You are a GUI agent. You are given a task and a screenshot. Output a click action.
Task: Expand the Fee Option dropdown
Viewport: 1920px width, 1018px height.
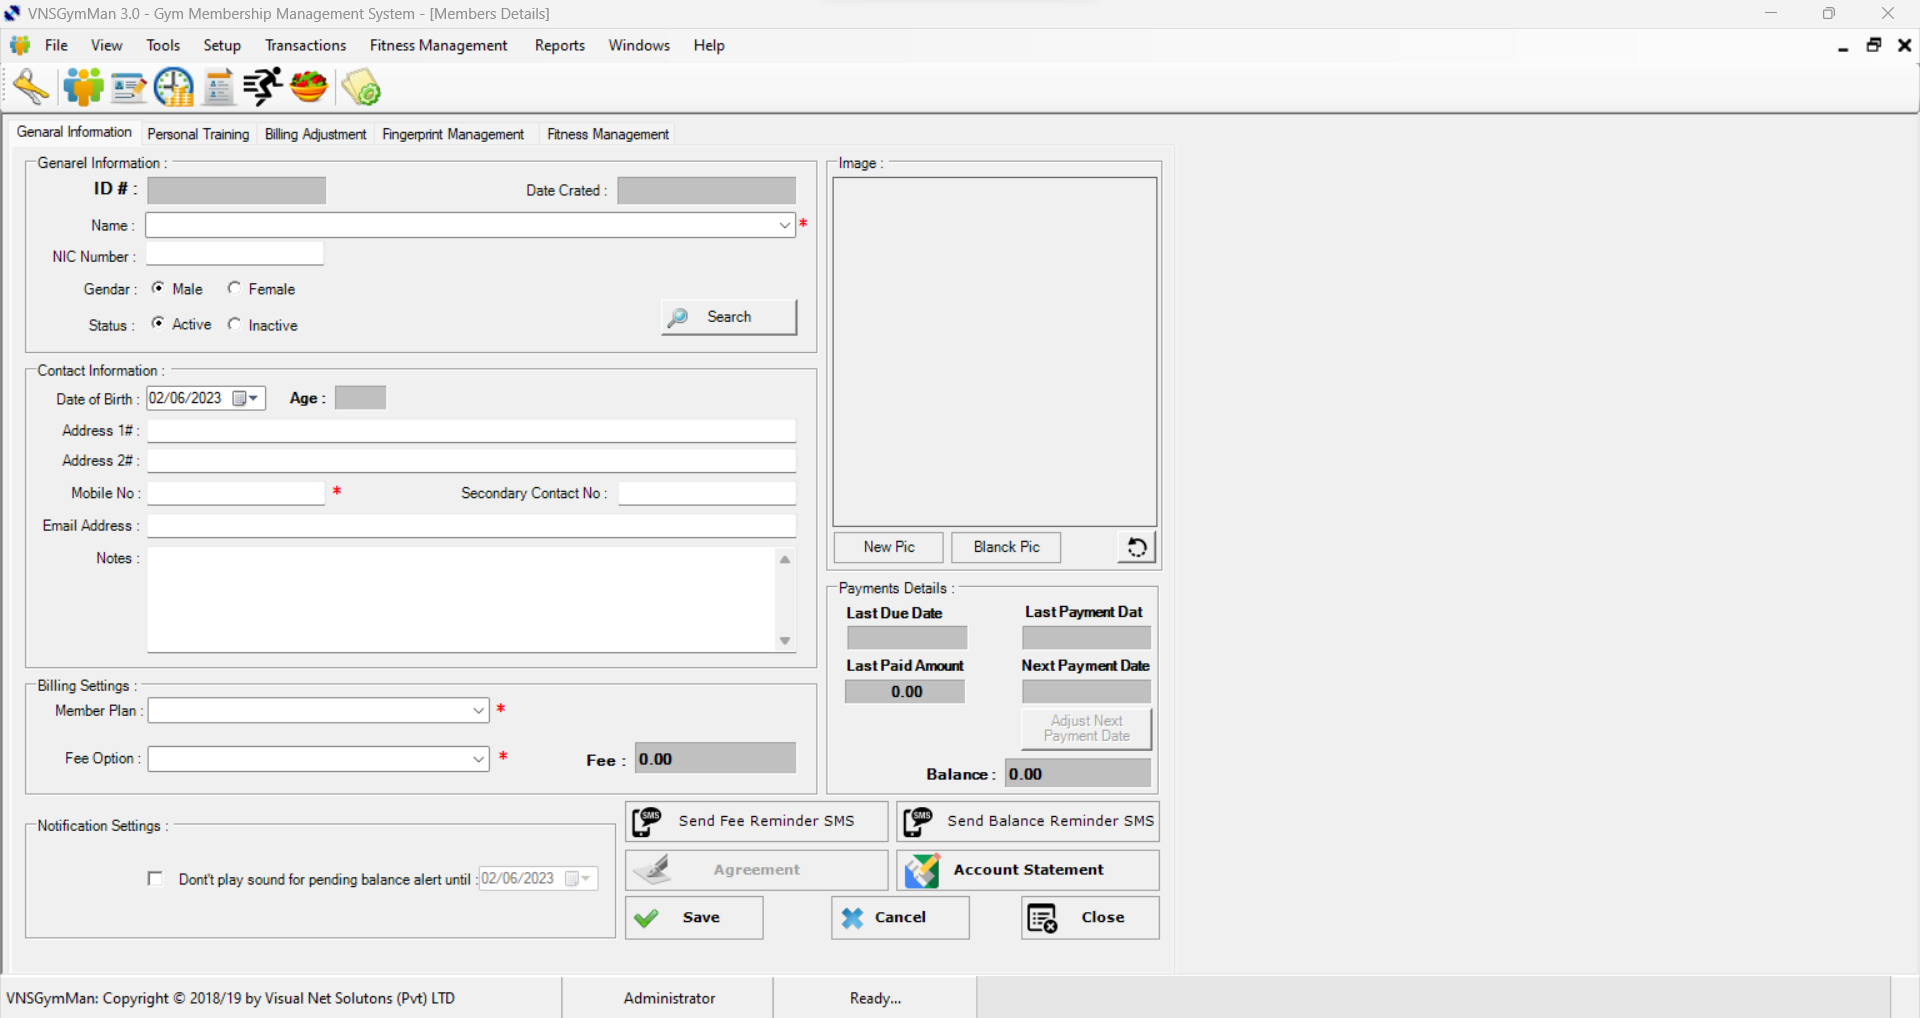tap(478, 759)
